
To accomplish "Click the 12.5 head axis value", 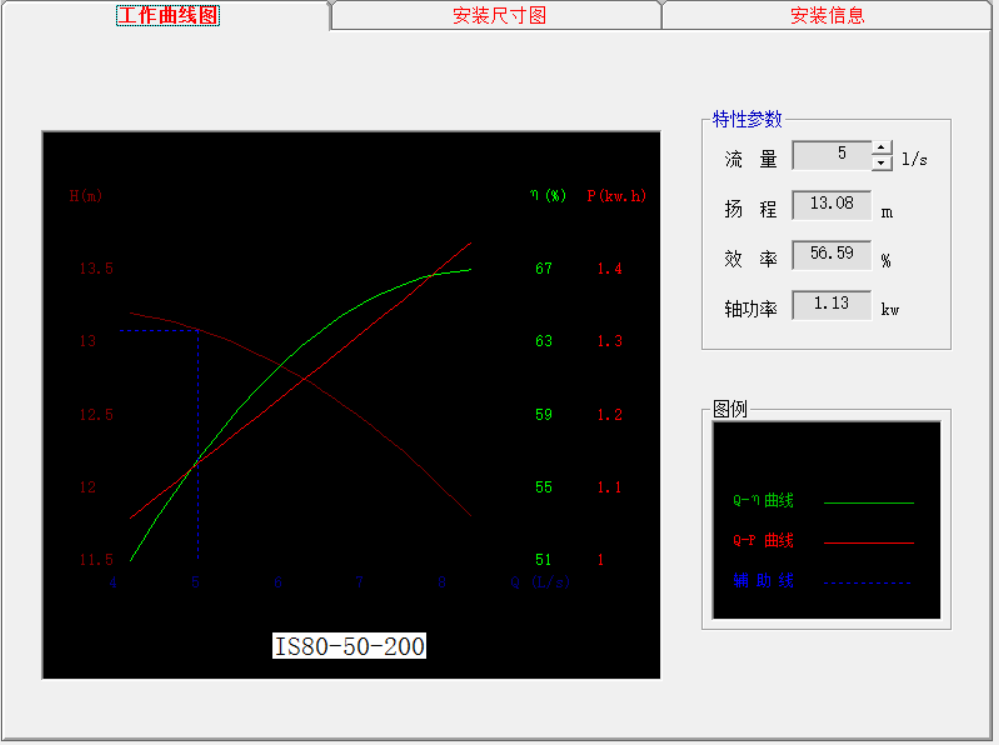I will tap(96, 415).
